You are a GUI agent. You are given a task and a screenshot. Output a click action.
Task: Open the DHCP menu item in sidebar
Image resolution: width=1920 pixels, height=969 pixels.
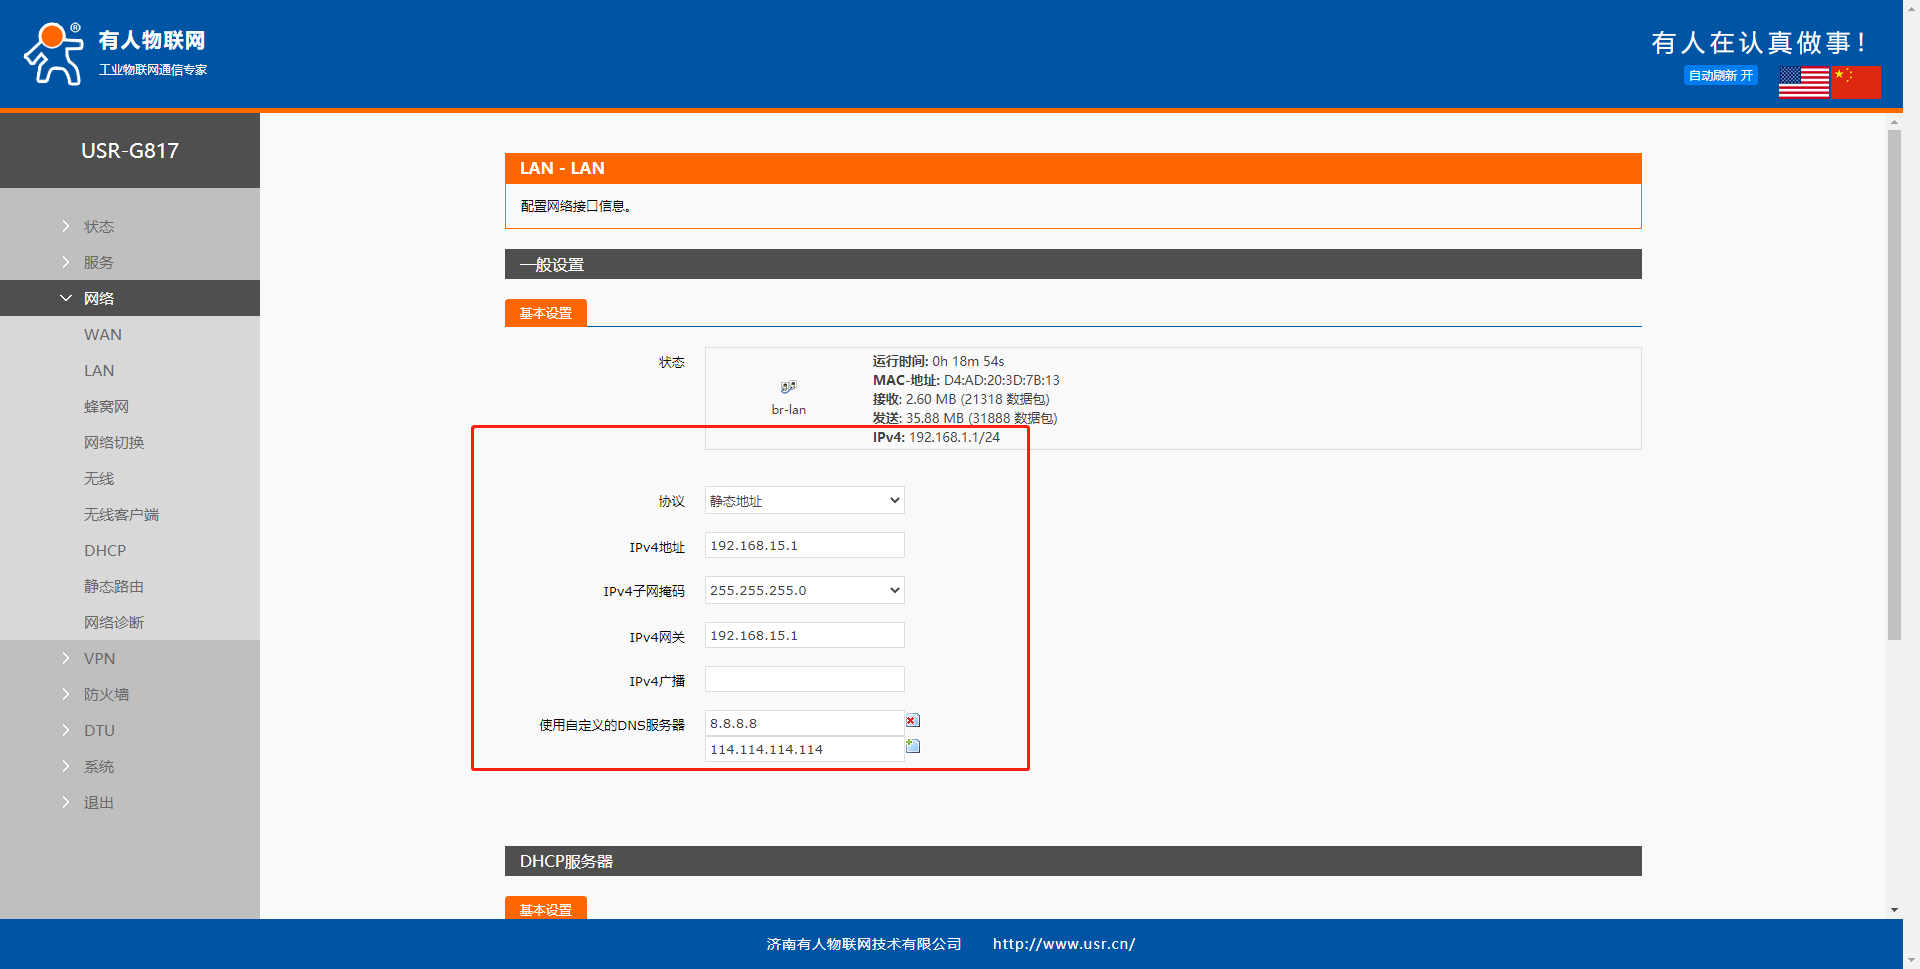(x=105, y=551)
